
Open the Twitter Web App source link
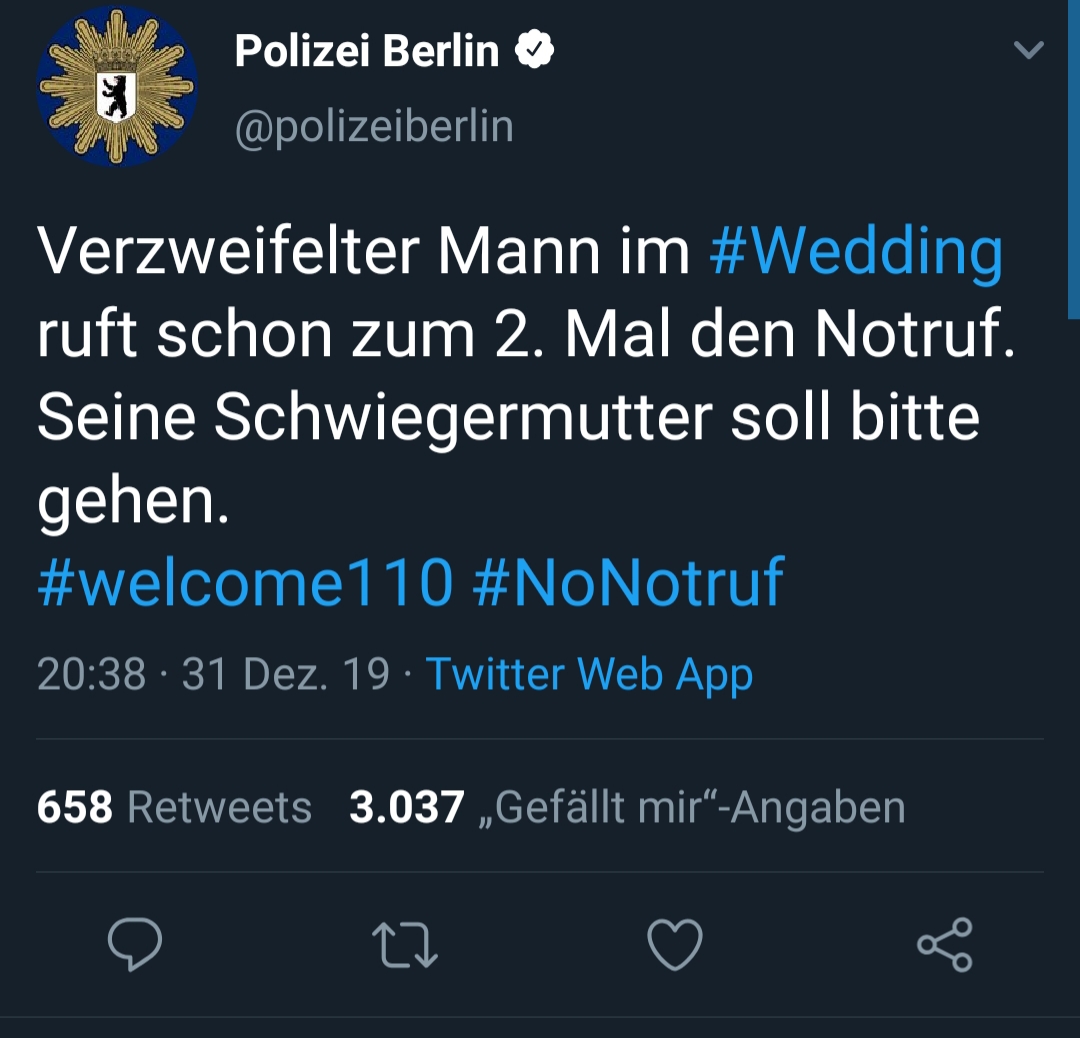pos(589,675)
